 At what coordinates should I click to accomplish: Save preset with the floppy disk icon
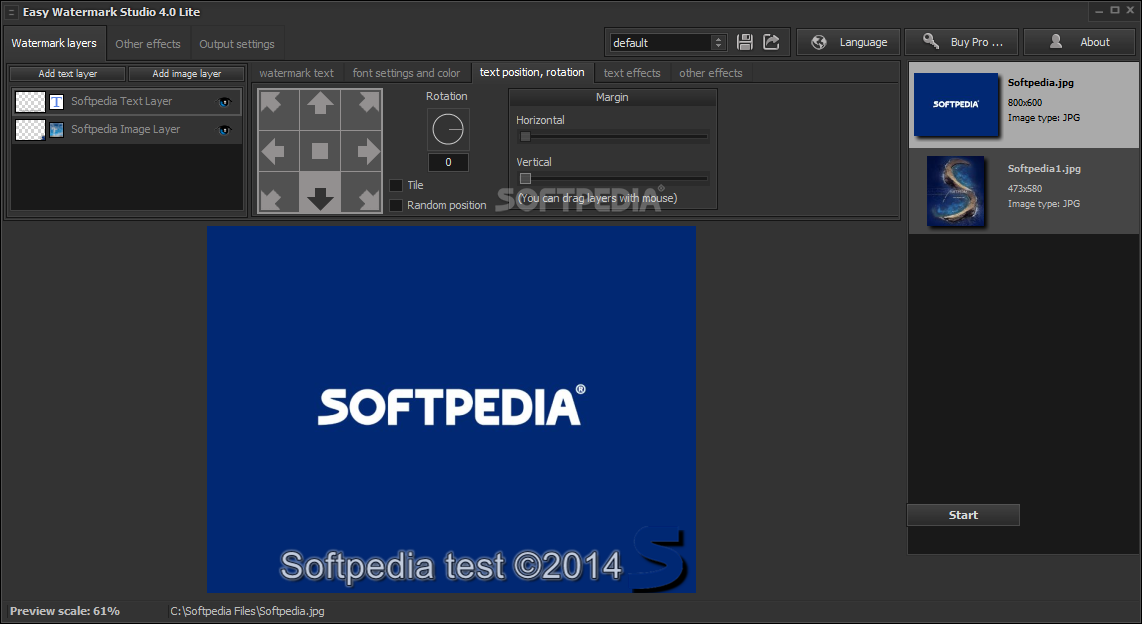(x=744, y=42)
